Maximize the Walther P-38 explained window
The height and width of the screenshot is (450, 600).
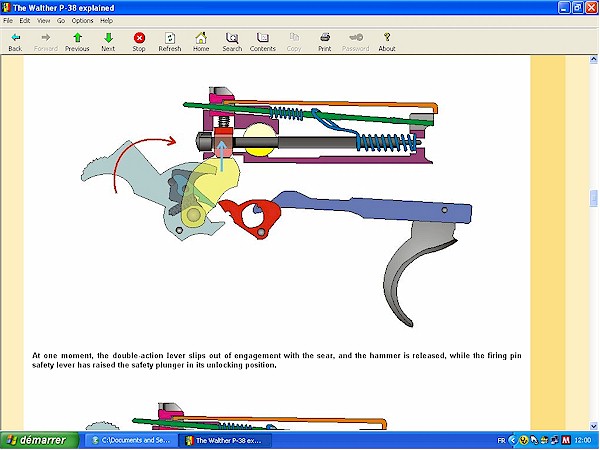[578, 8]
